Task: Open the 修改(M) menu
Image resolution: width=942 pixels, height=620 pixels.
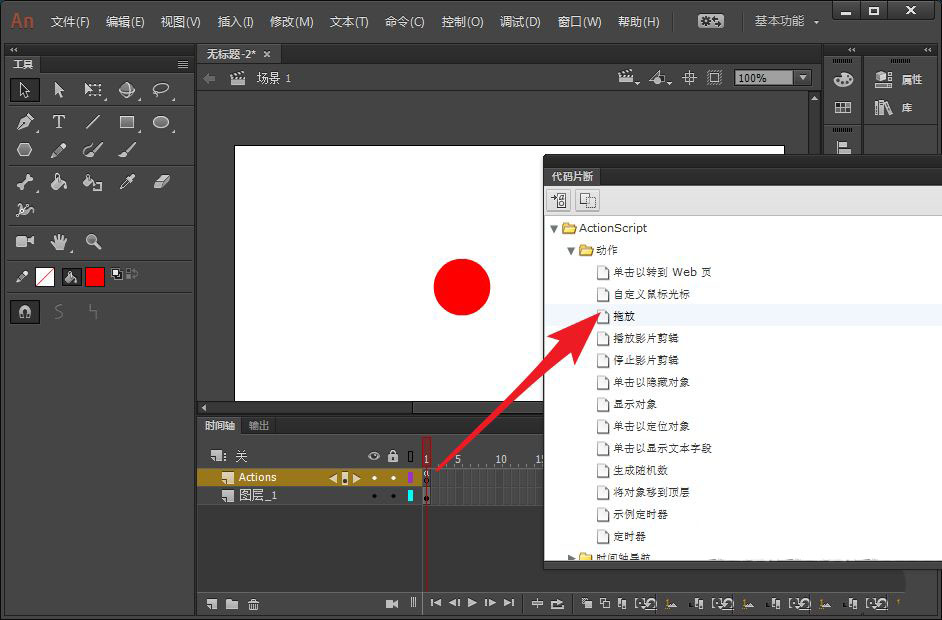Action: click(x=291, y=22)
